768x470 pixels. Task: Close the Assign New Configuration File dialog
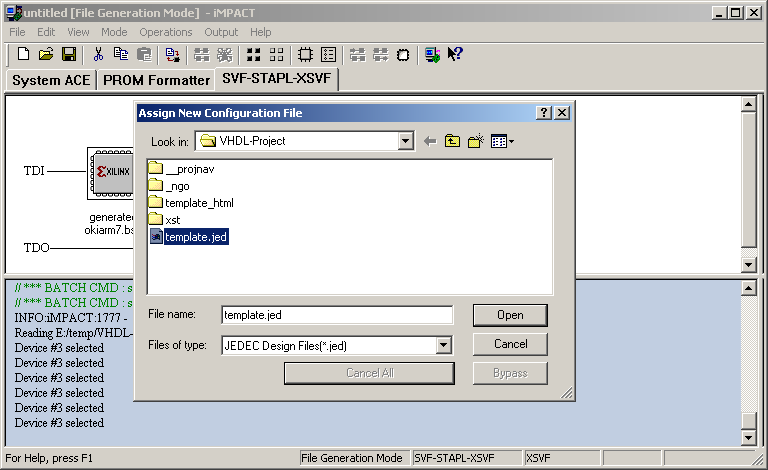(x=562, y=113)
